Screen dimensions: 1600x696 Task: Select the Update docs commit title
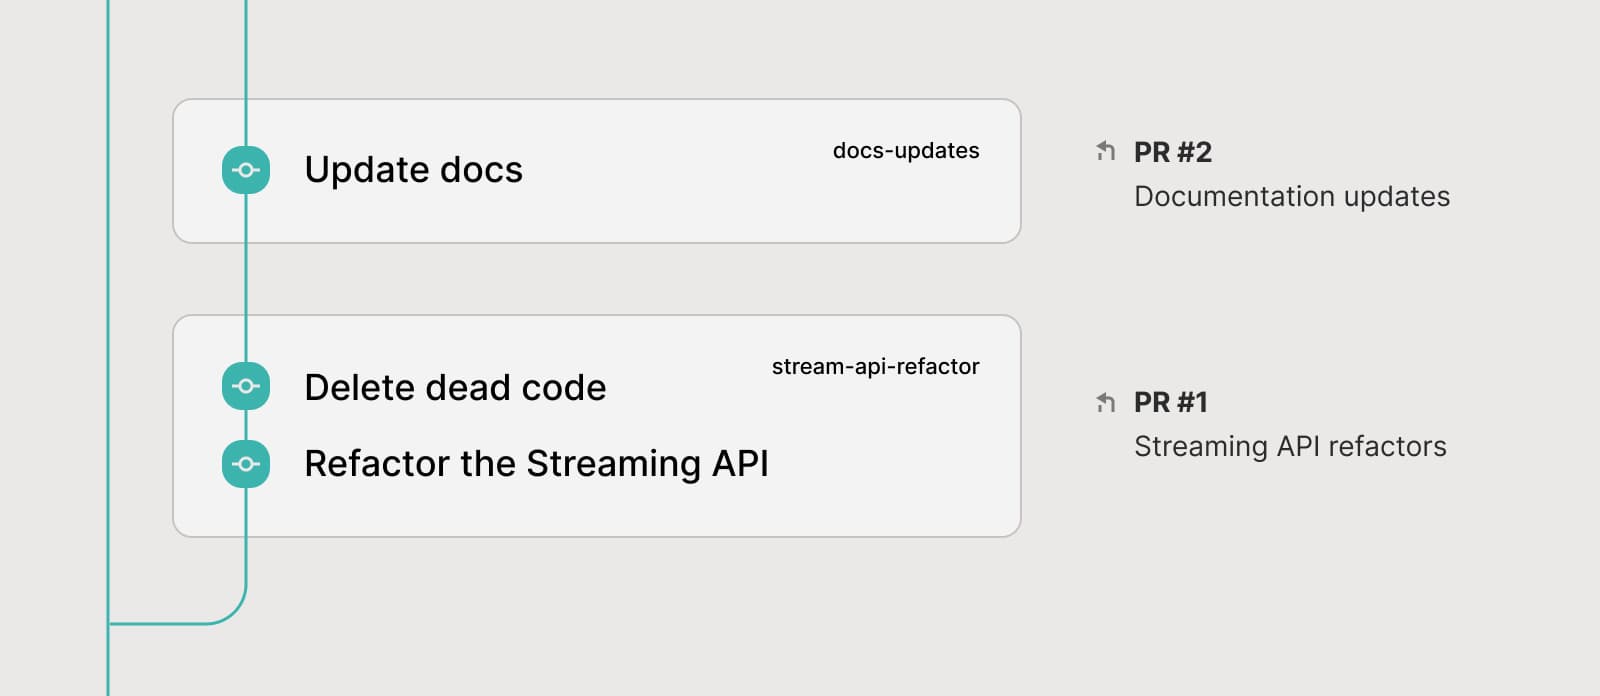(413, 170)
